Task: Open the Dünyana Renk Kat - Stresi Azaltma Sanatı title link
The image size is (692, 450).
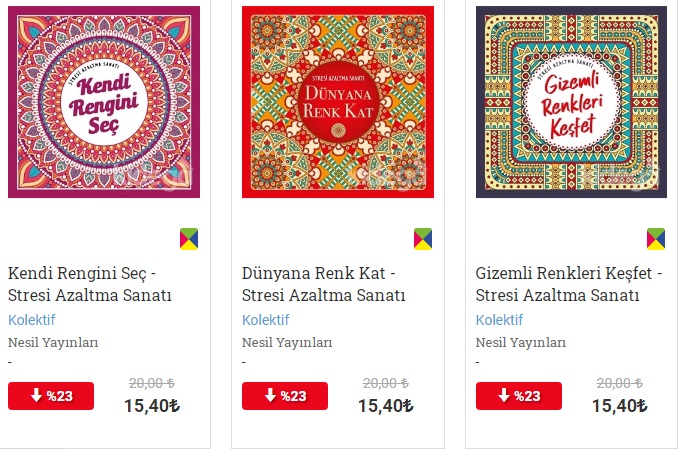Action: [323, 284]
